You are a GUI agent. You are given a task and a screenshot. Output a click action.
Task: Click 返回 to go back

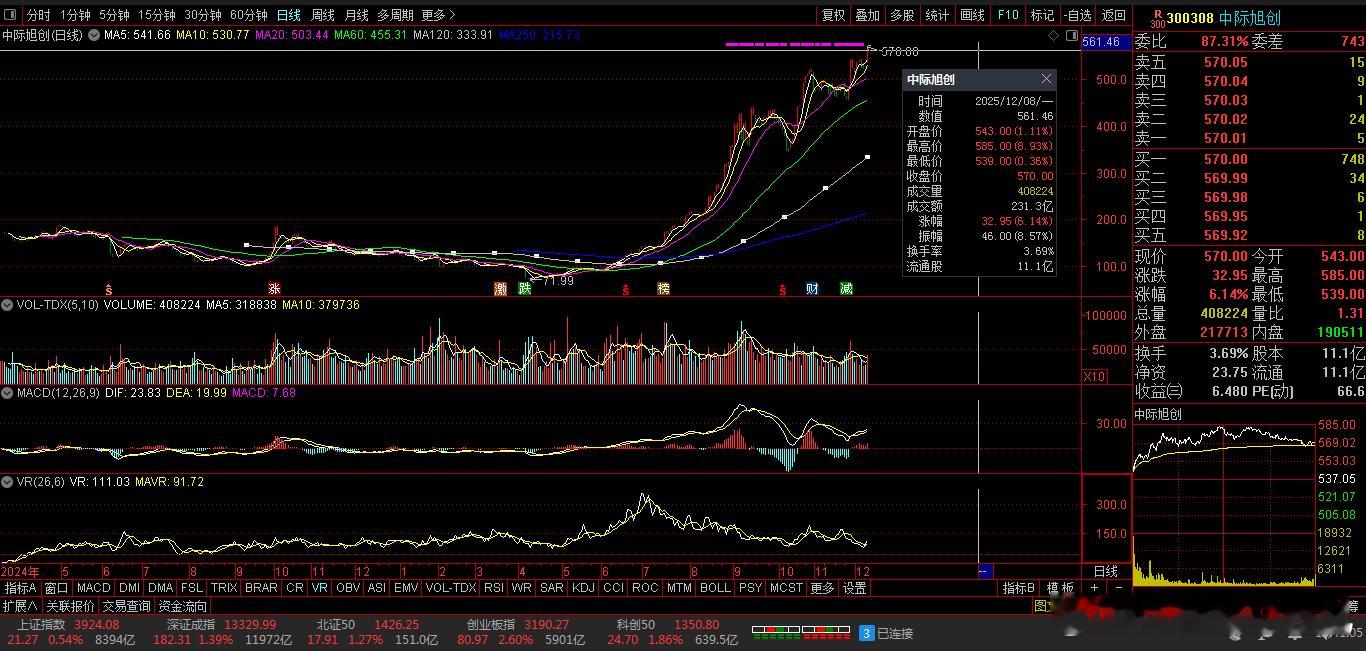(1113, 15)
